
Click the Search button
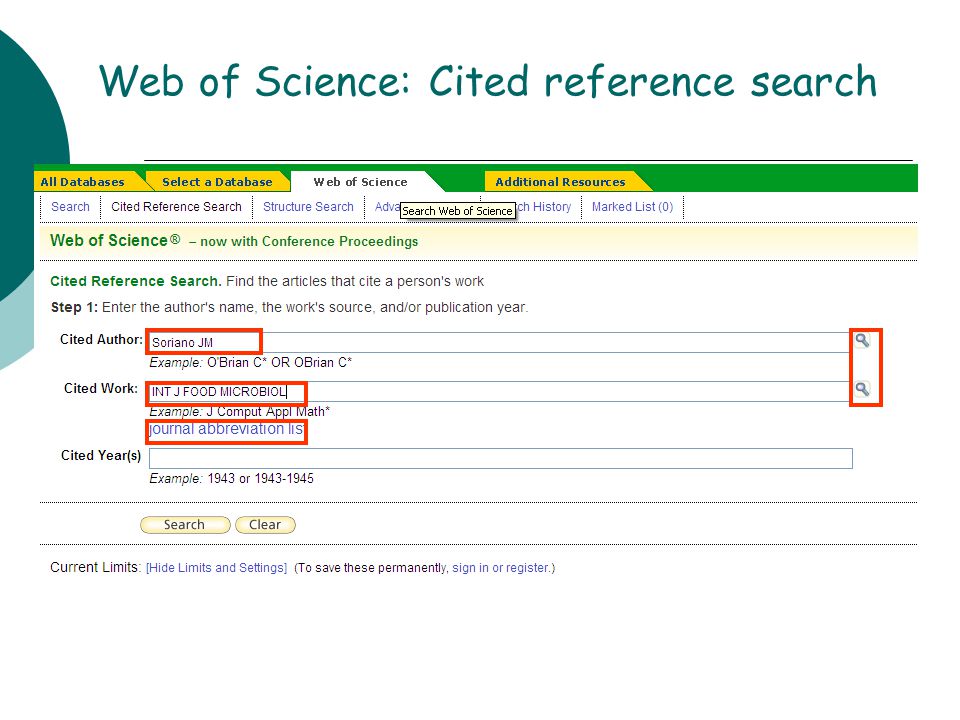[x=185, y=525]
